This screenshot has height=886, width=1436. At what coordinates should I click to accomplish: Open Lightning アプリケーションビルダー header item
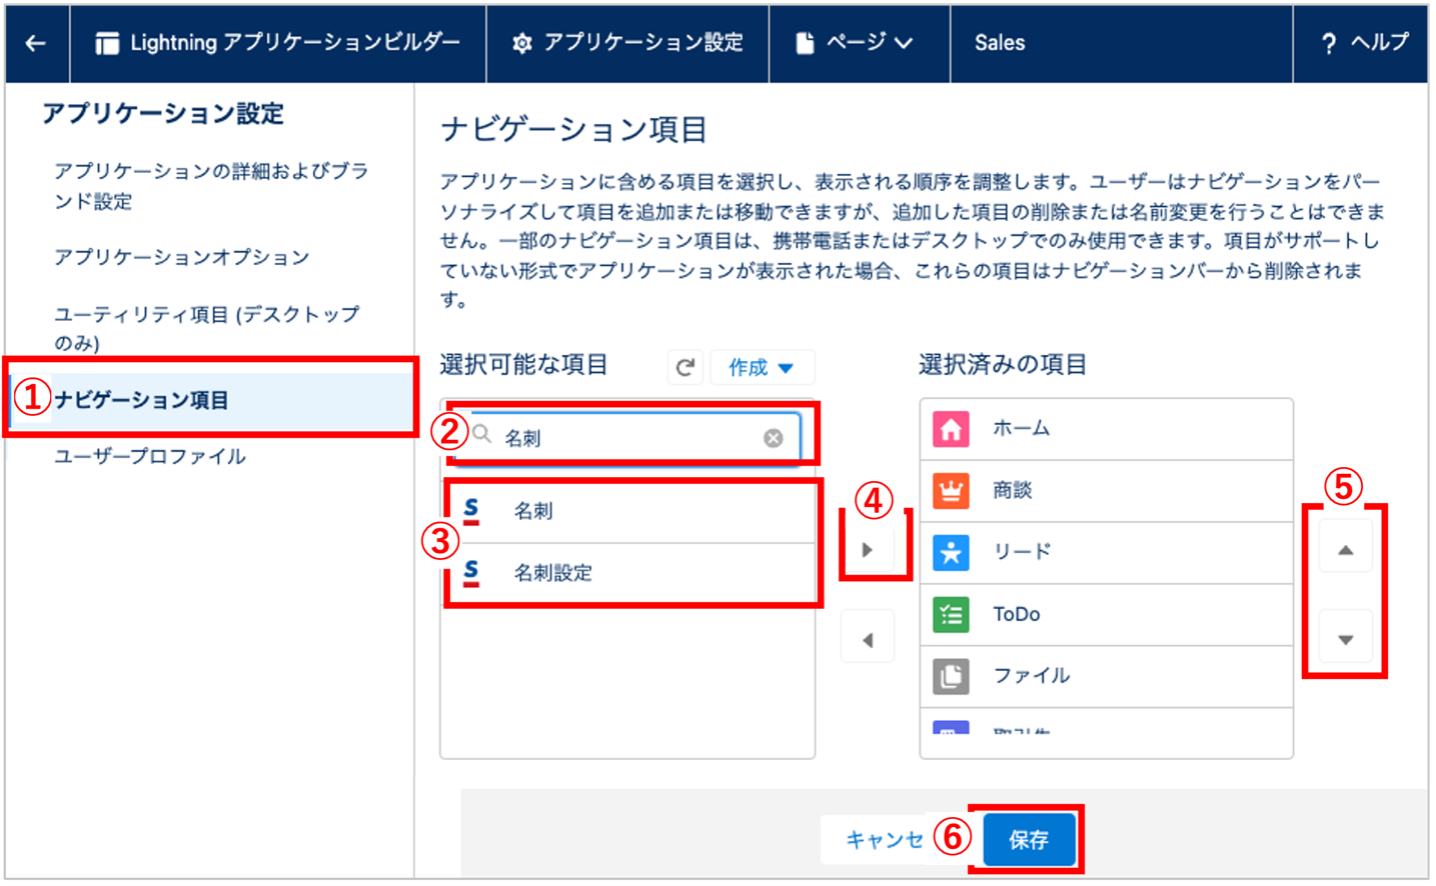278,43
